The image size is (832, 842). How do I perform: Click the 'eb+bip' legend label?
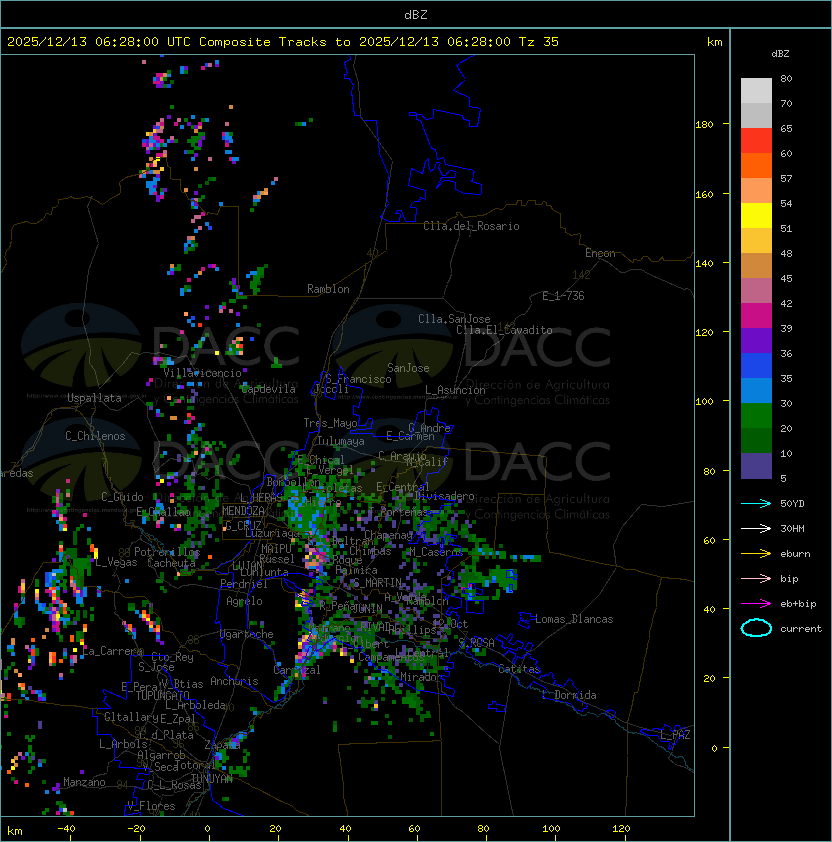pos(798,604)
